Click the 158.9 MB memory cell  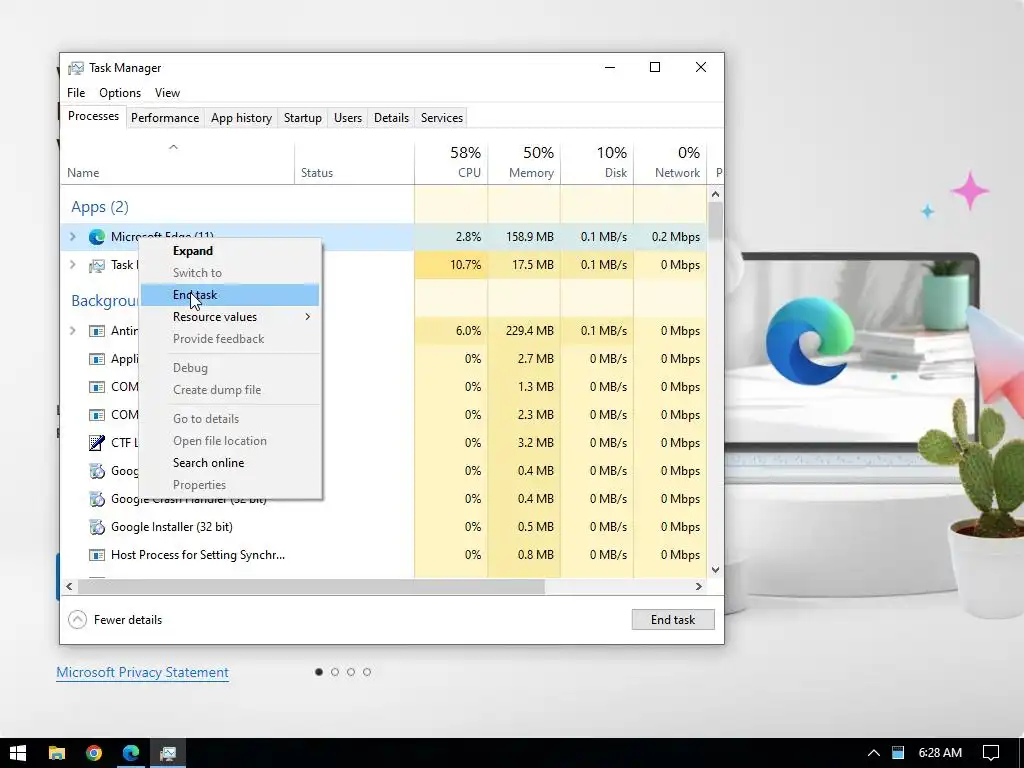tap(524, 236)
